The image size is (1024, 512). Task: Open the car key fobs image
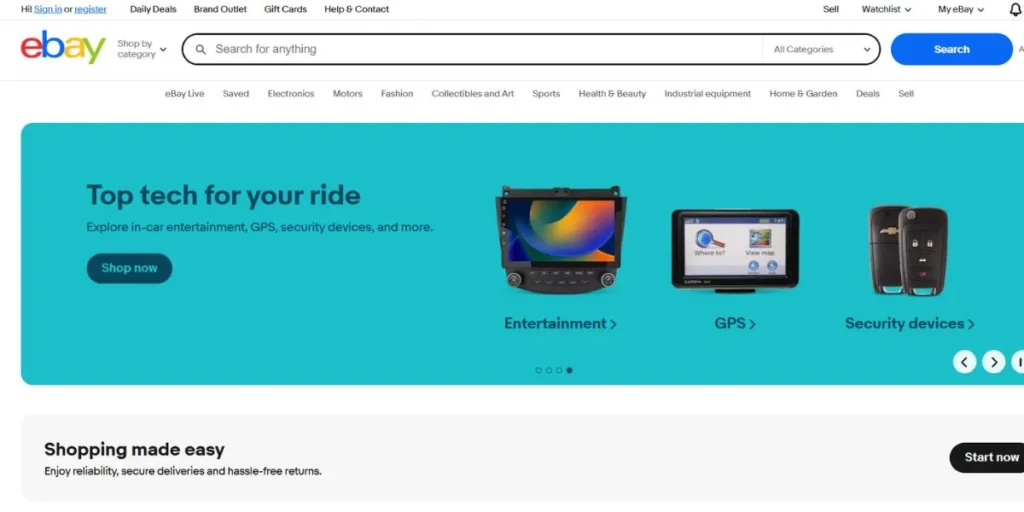[x=908, y=251]
